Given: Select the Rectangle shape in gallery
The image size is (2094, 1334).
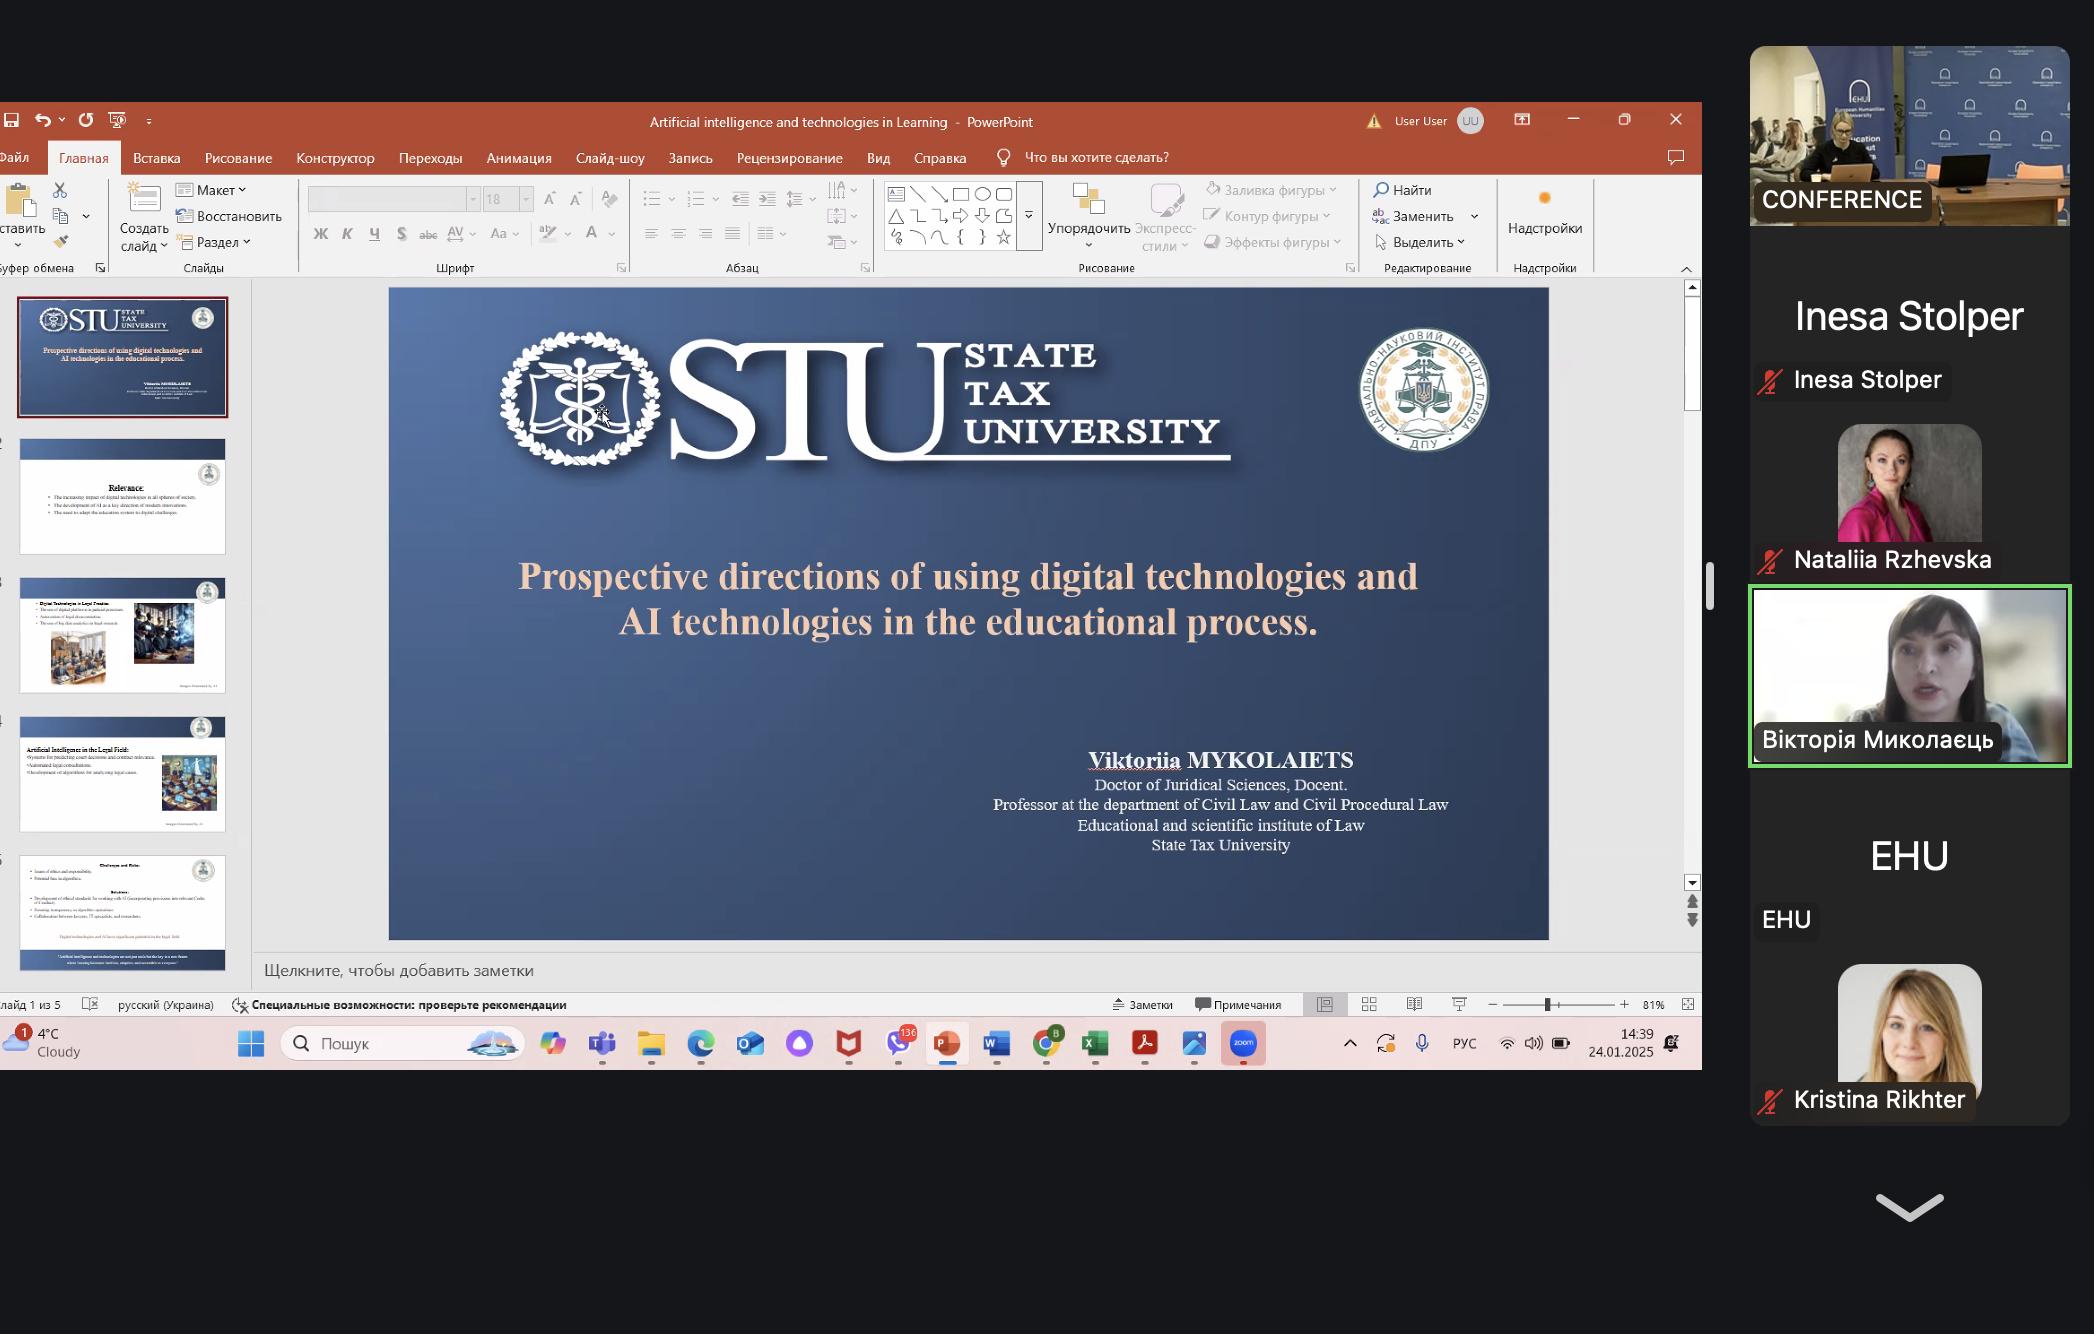Looking at the screenshot, I should [x=961, y=194].
